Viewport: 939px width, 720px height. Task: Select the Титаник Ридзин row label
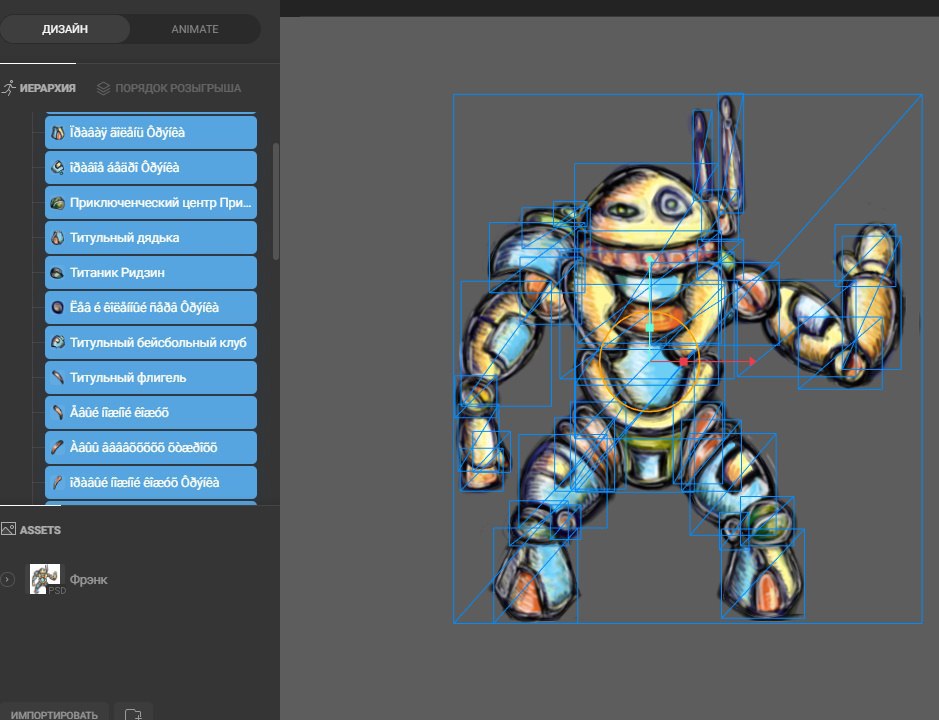click(x=117, y=273)
